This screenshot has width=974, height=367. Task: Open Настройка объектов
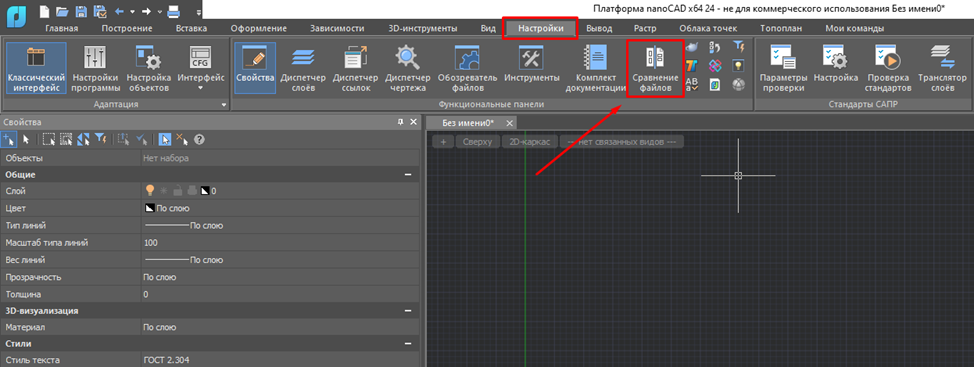tap(149, 68)
